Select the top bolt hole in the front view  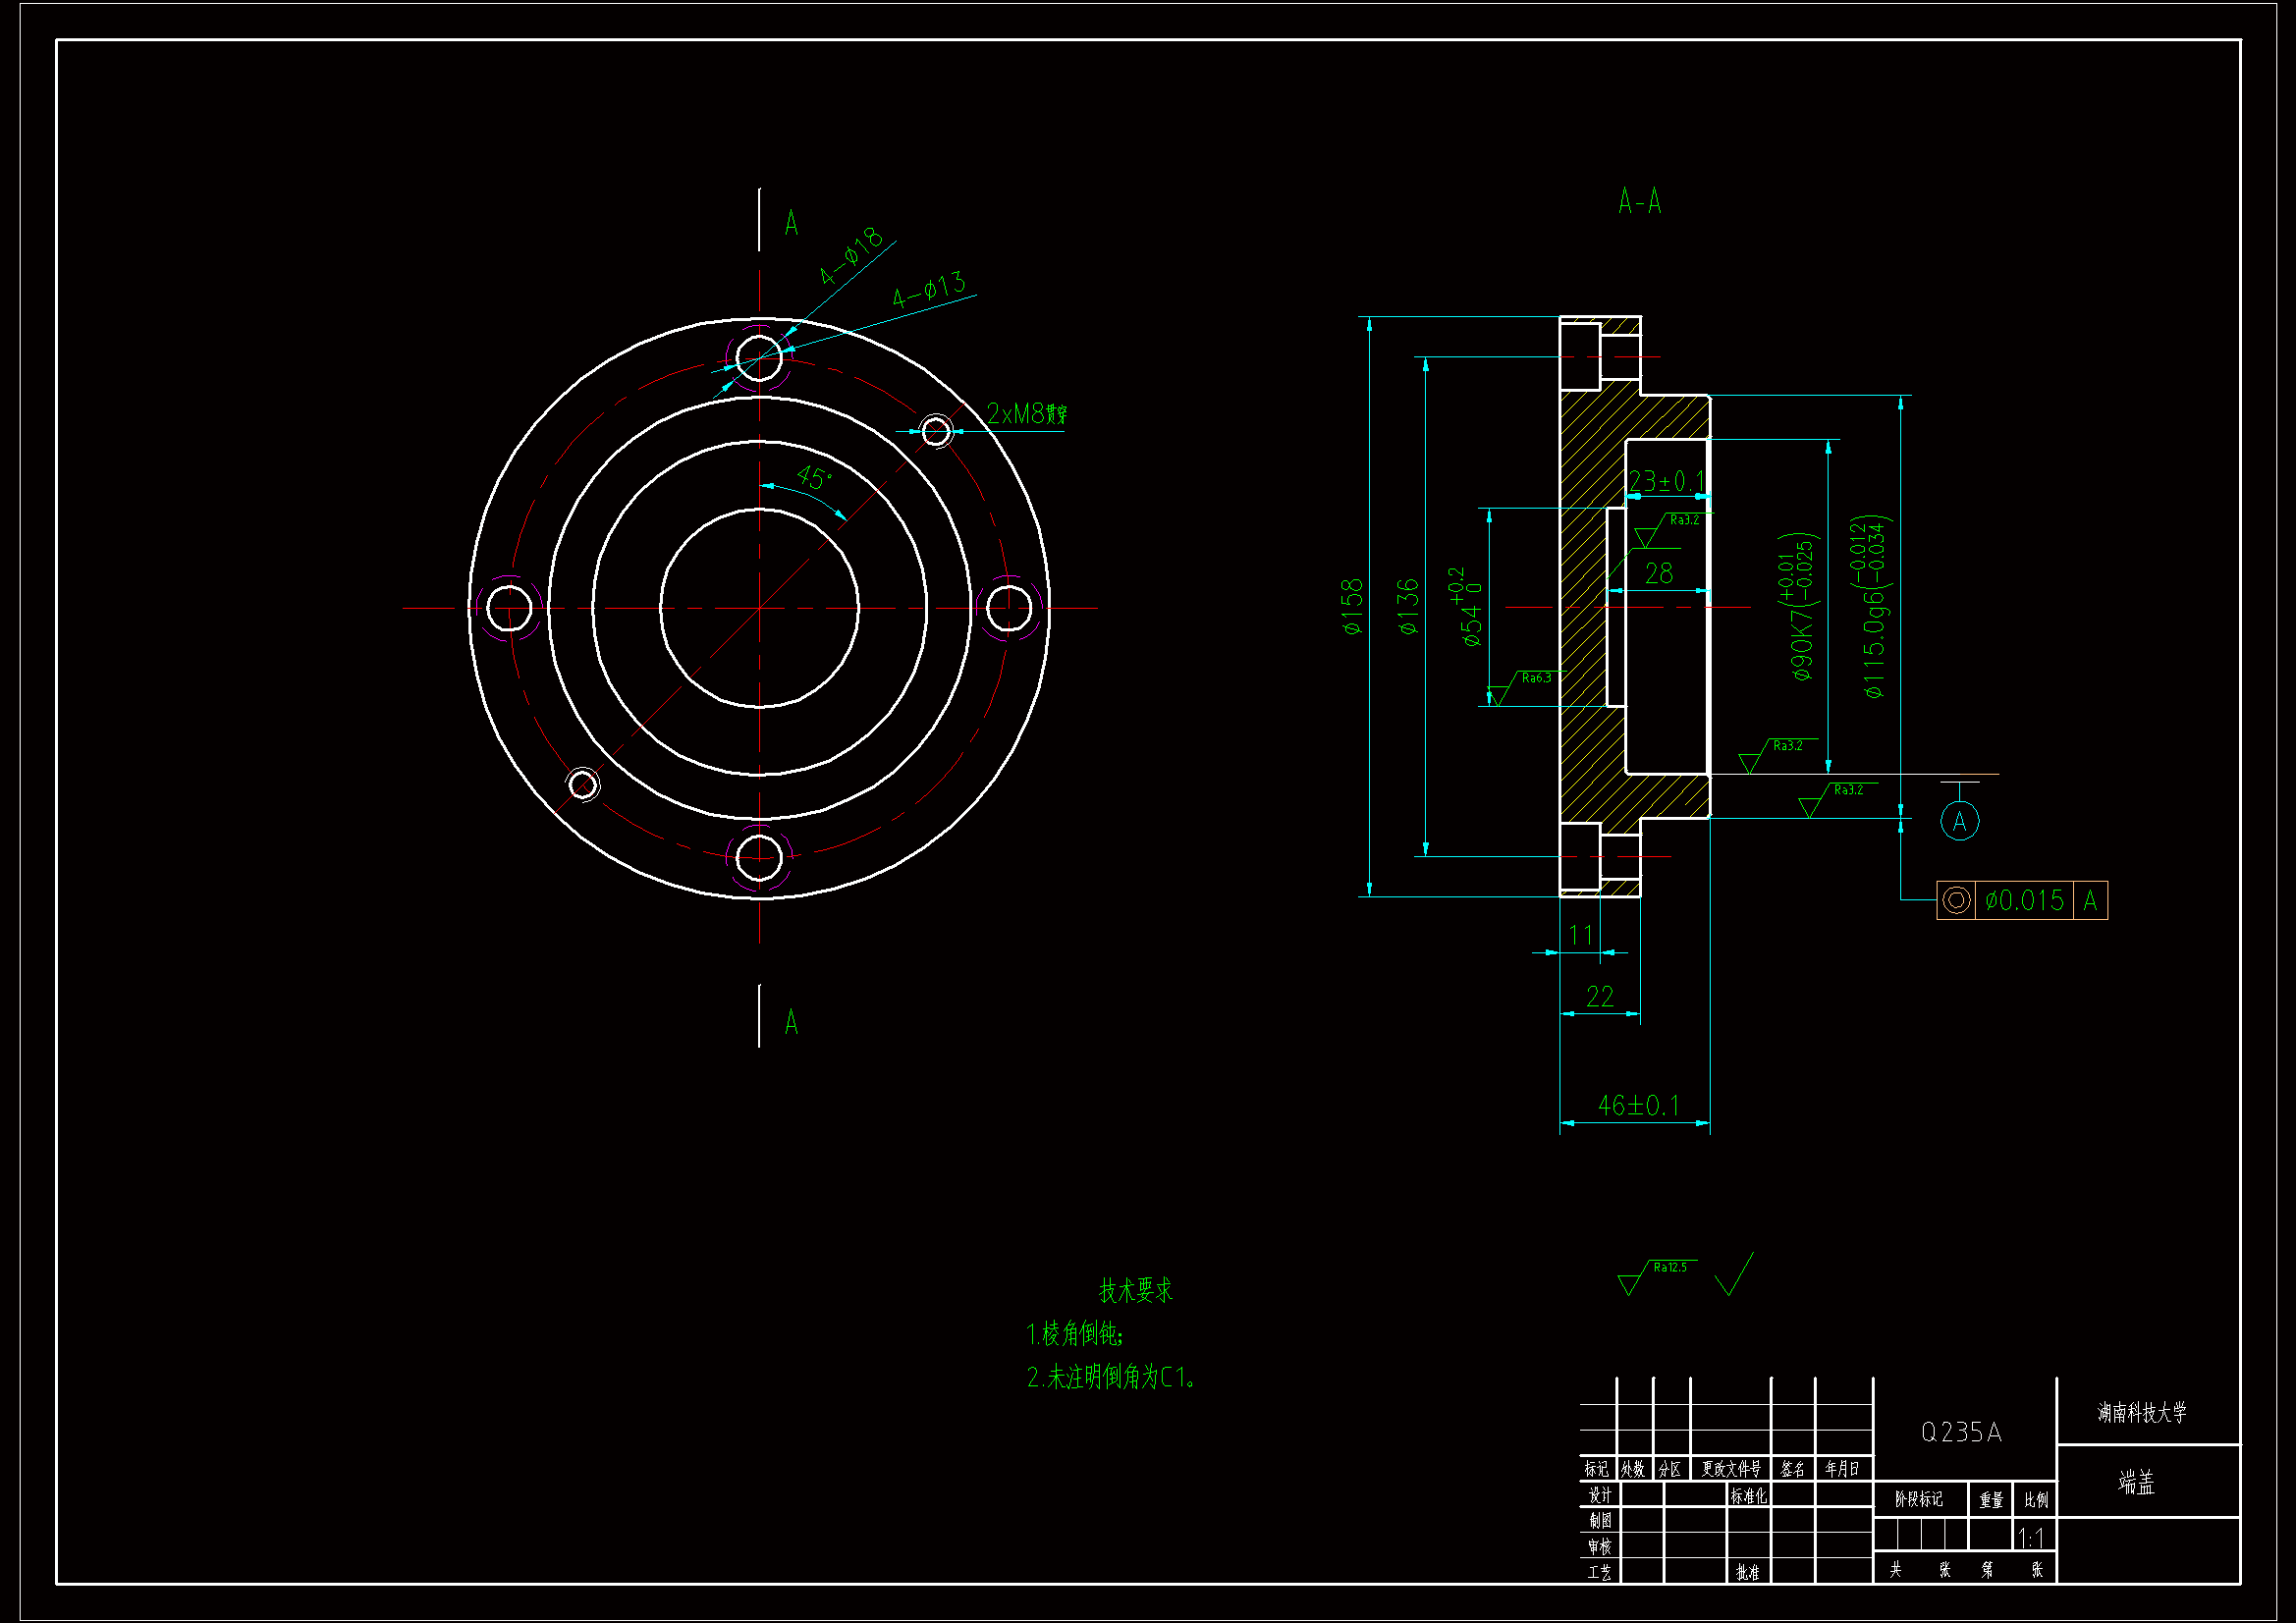point(759,357)
